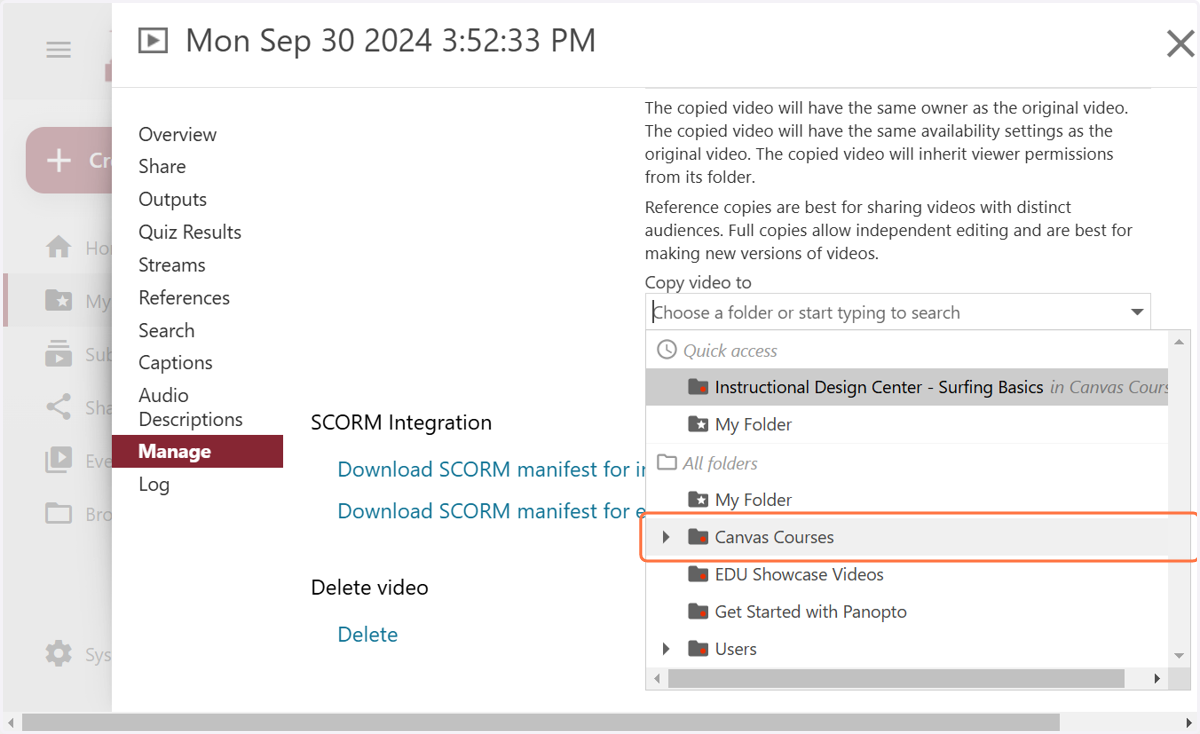The image size is (1200, 734).
Task: Open the References tab
Action: (x=184, y=298)
